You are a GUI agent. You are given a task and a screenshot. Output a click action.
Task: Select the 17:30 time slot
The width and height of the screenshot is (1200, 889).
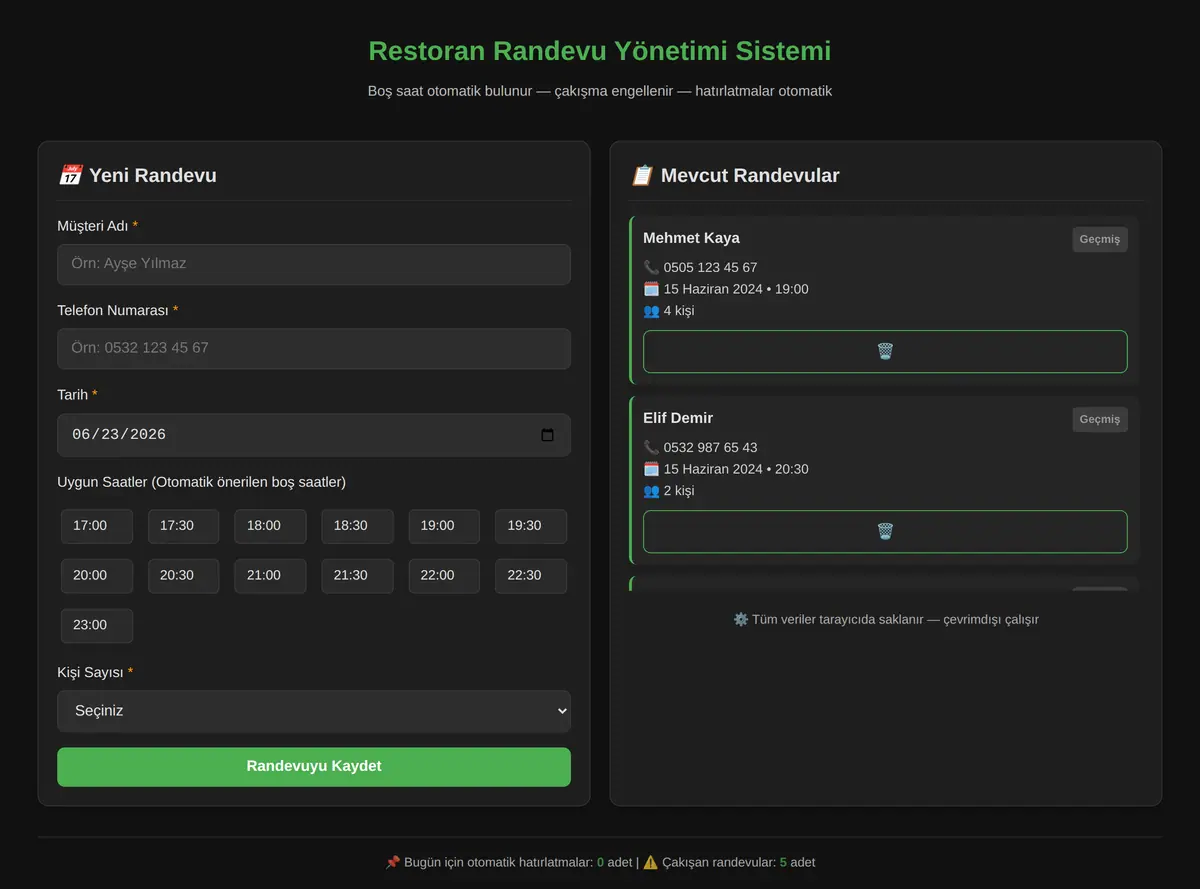click(184, 526)
